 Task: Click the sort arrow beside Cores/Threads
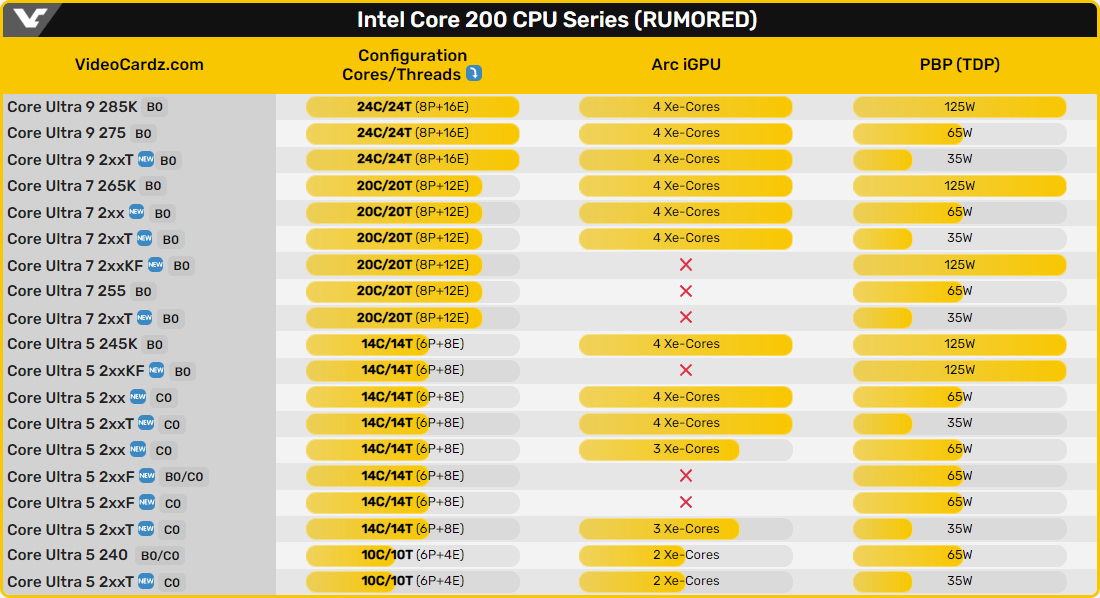[x=475, y=74]
